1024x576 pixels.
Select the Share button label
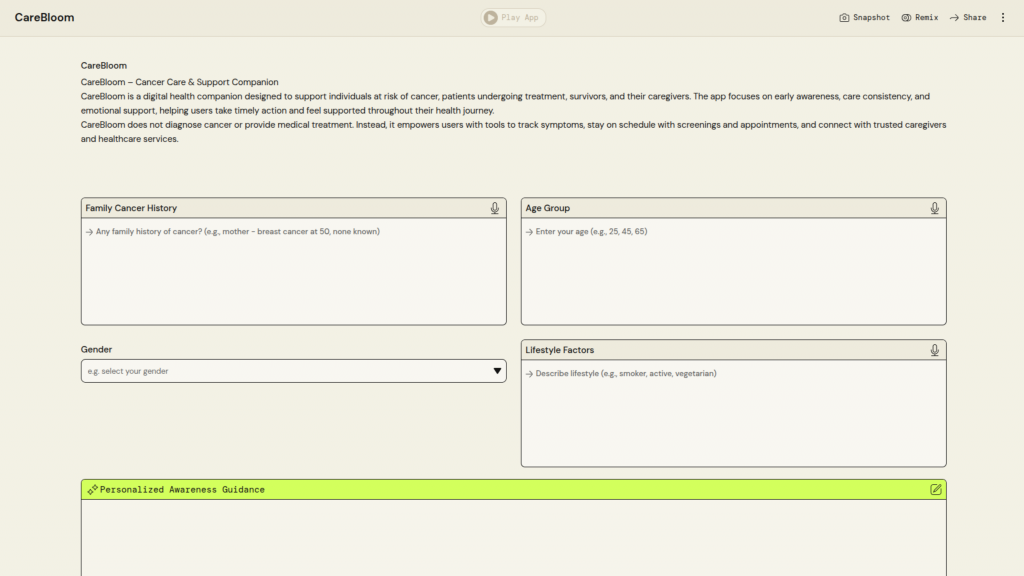[x=975, y=18]
